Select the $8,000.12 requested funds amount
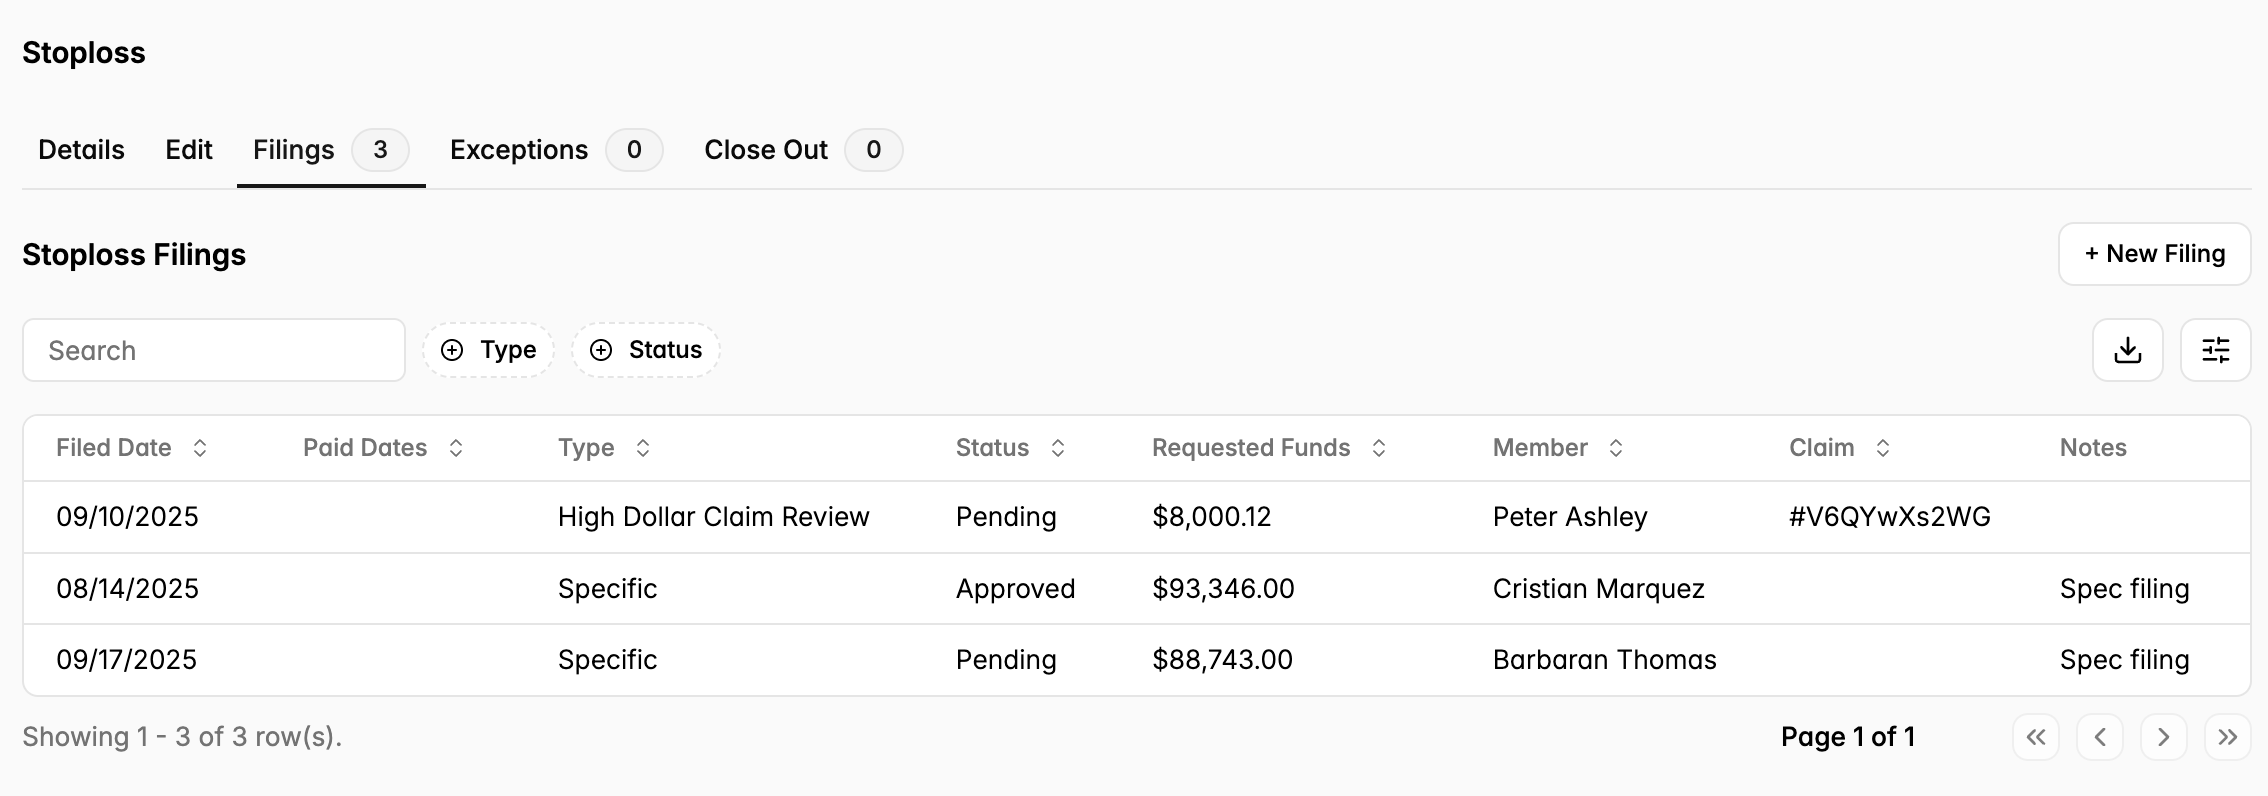 pos(1212,517)
